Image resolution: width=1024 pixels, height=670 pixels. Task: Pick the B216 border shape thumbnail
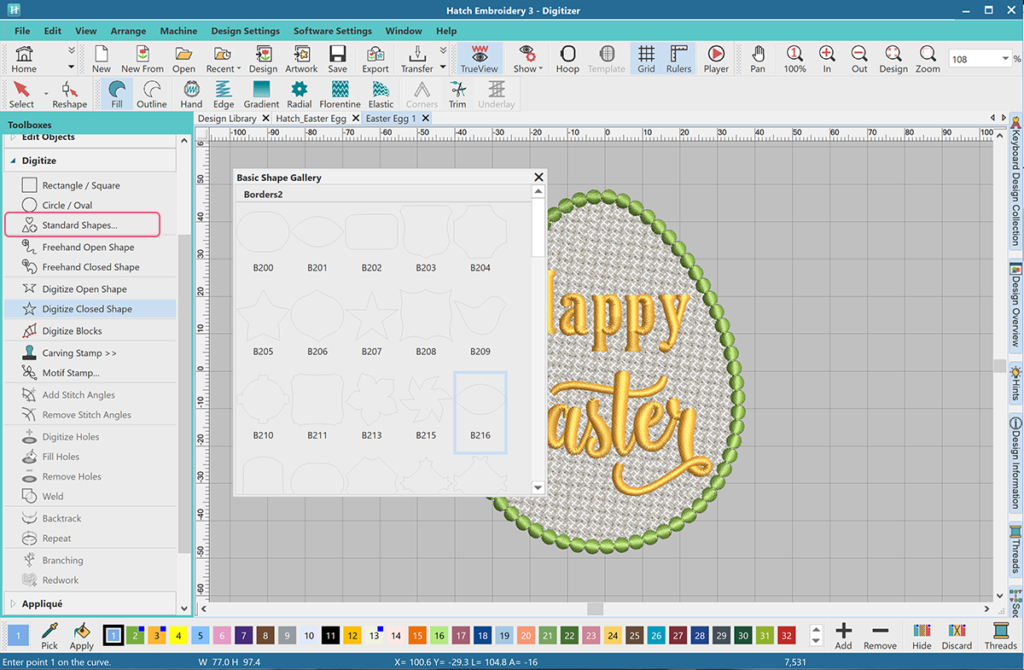480,410
